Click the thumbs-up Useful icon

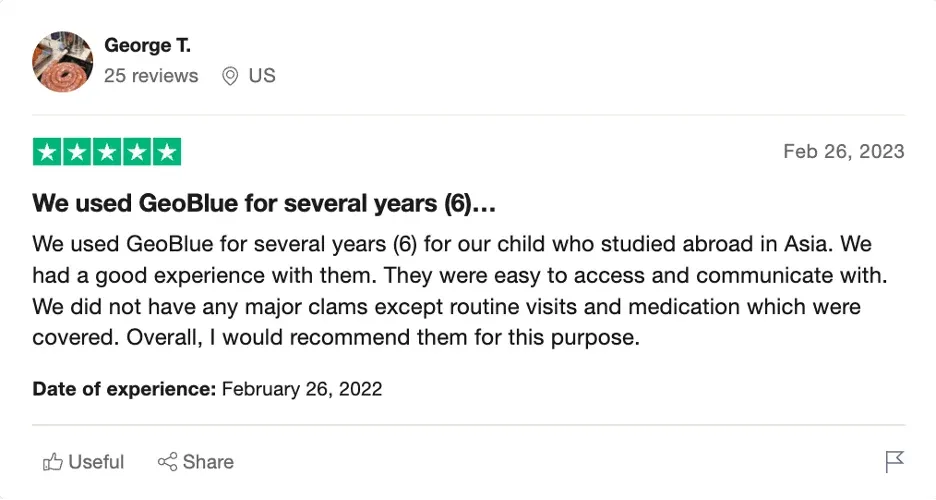(52, 462)
